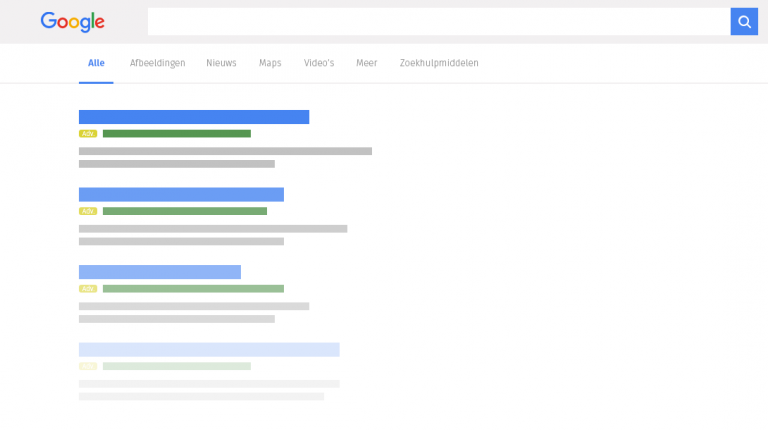768x430 pixels.
Task: Click the third result's Adv. badge
Action: point(88,288)
